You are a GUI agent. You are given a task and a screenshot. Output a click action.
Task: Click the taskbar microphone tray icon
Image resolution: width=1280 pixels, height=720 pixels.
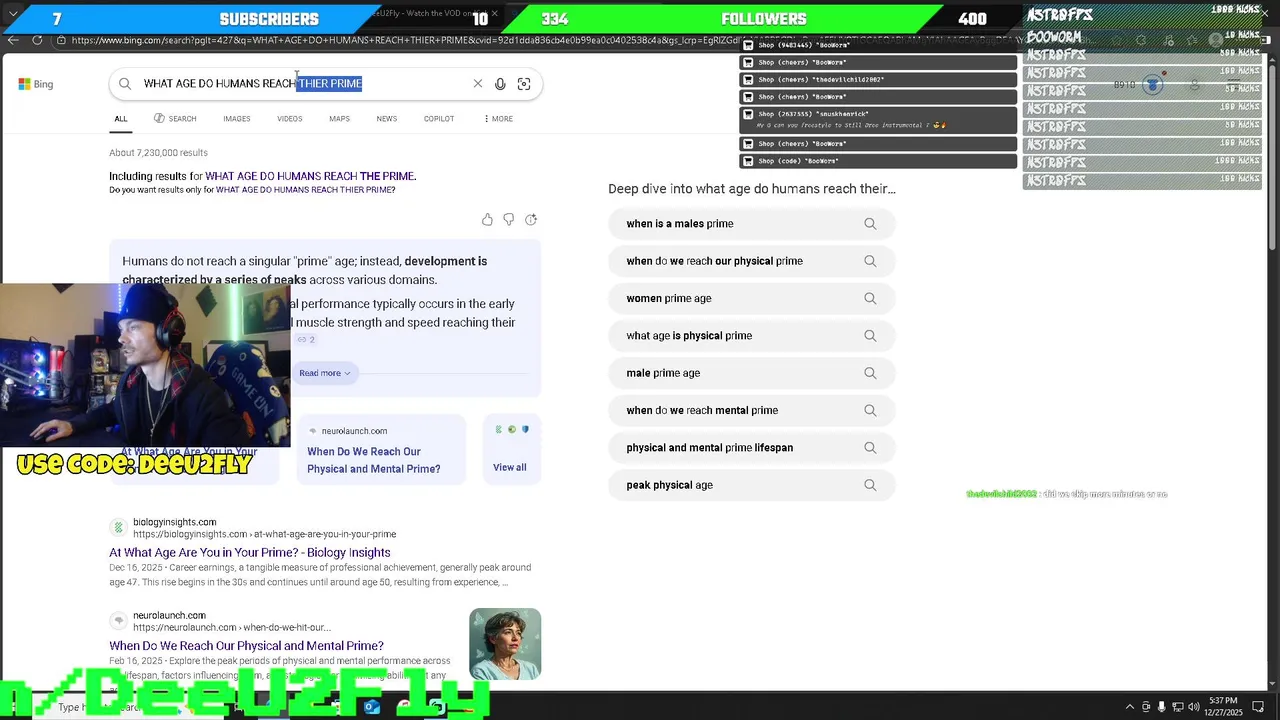tap(1161, 707)
